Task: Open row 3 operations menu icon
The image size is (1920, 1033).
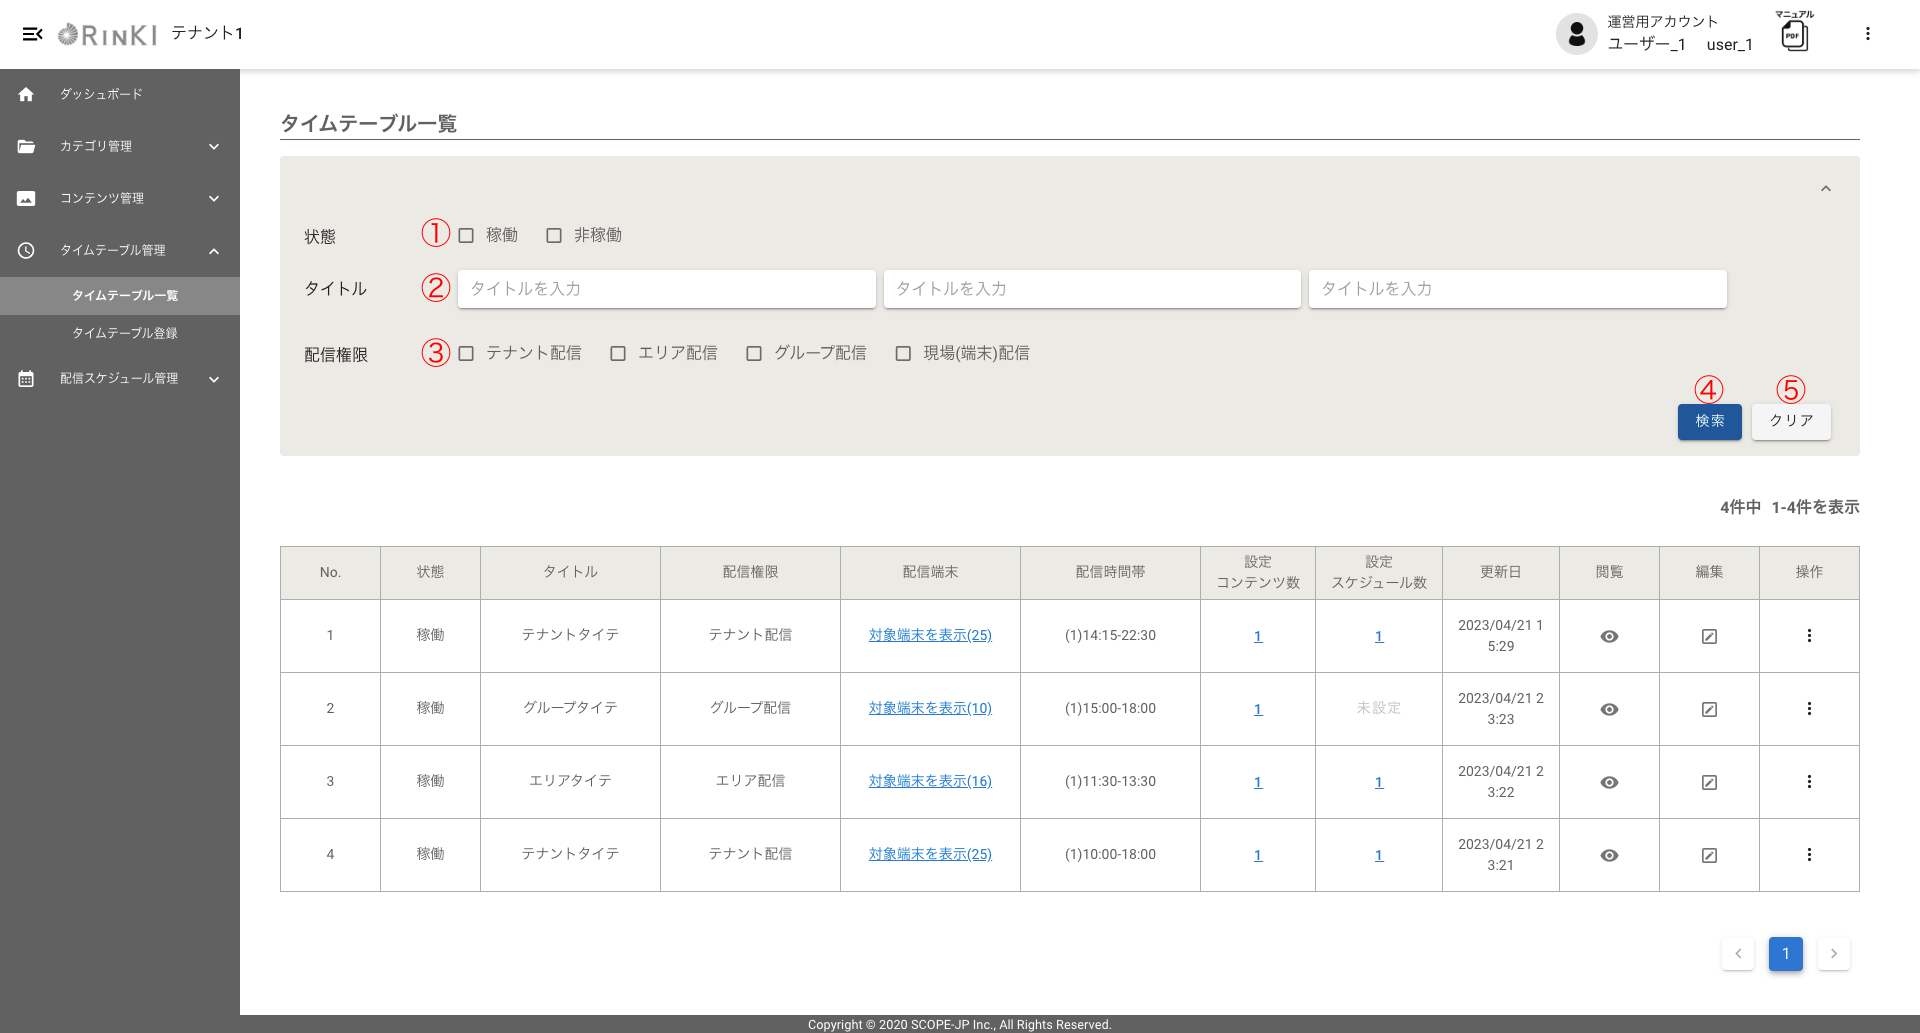Action: 1809,782
